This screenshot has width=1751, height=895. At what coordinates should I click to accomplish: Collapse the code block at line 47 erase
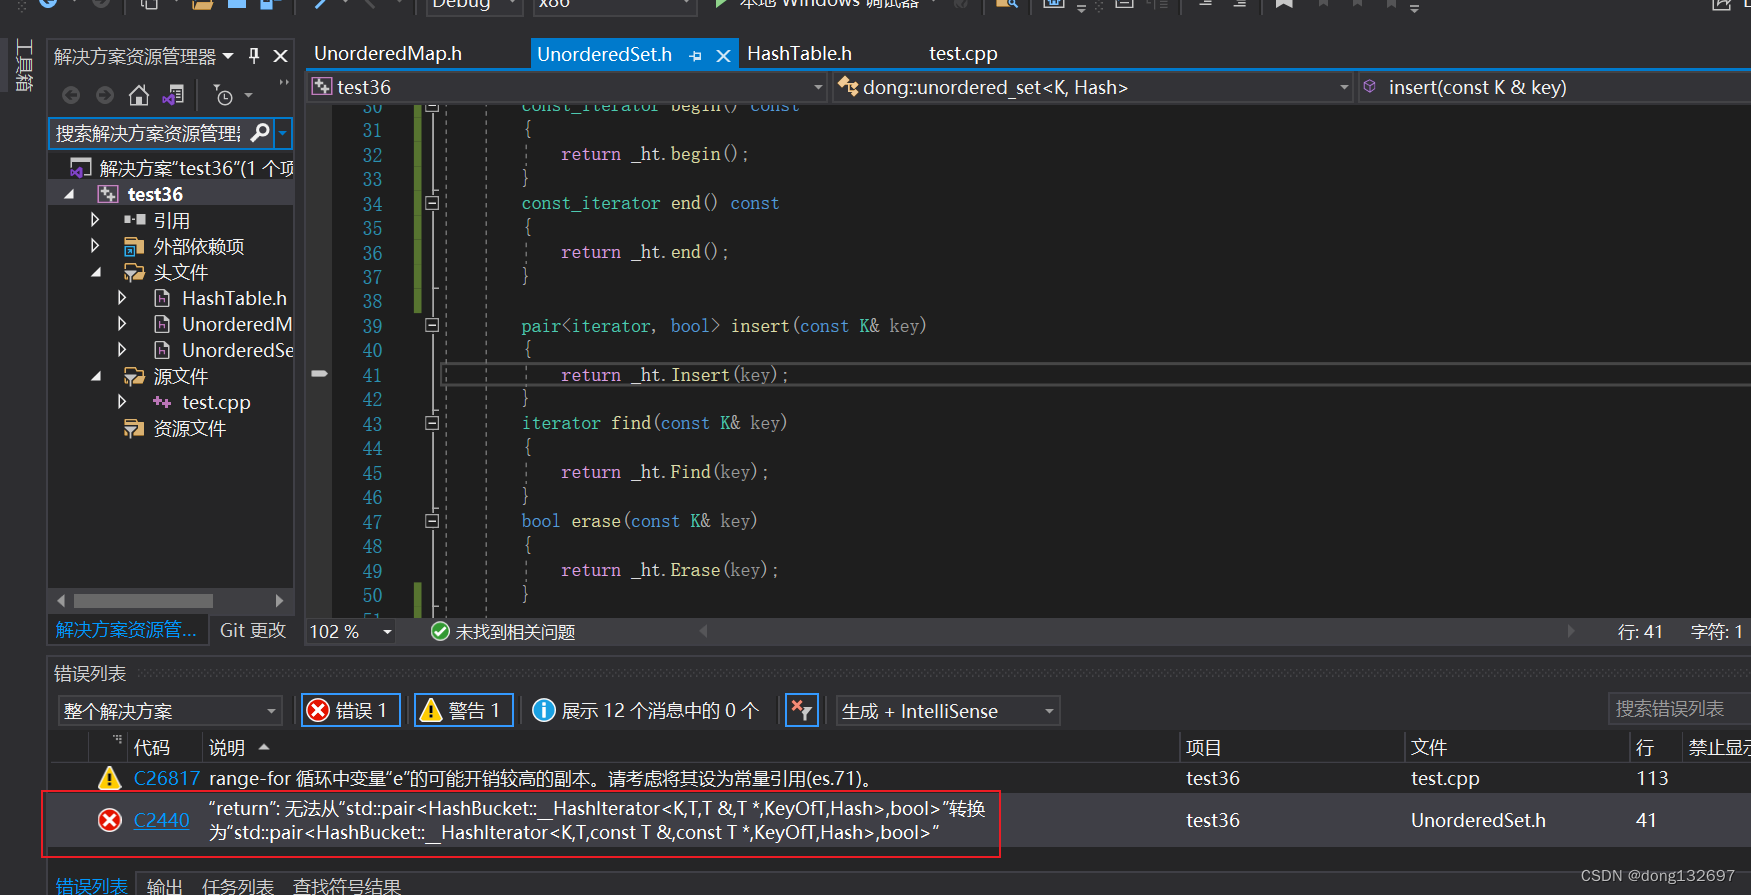coord(432,521)
